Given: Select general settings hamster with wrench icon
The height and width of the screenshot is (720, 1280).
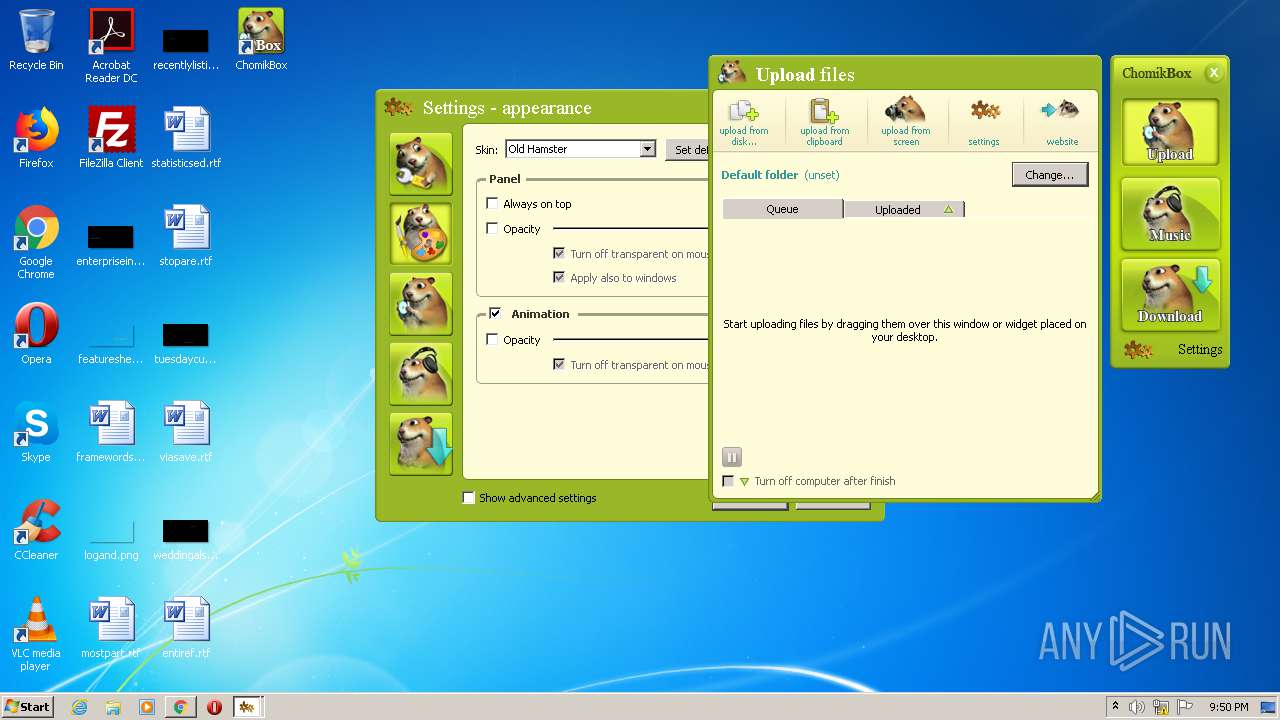Looking at the screenshot, I should click(x=420, y=162).
